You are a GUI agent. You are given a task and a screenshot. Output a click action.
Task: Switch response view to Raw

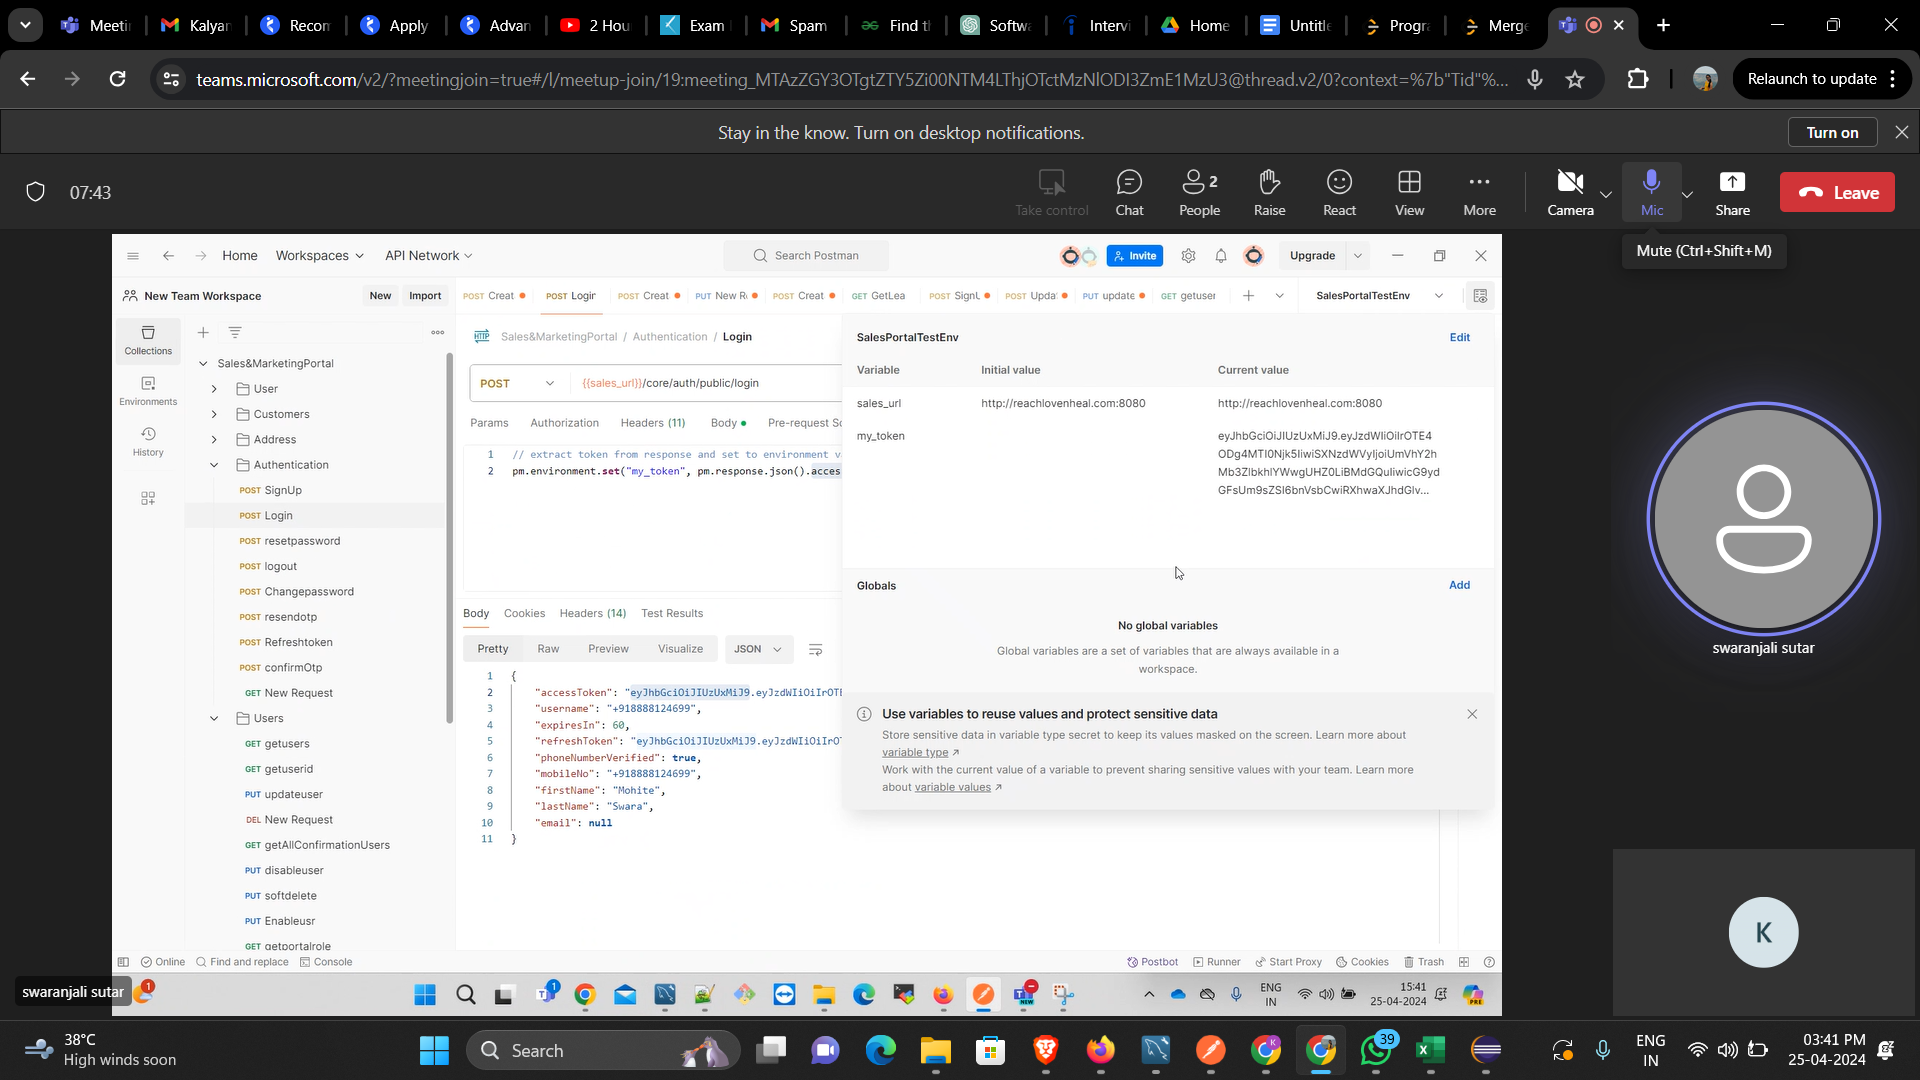pyautogui.click(x=548, y=649)
